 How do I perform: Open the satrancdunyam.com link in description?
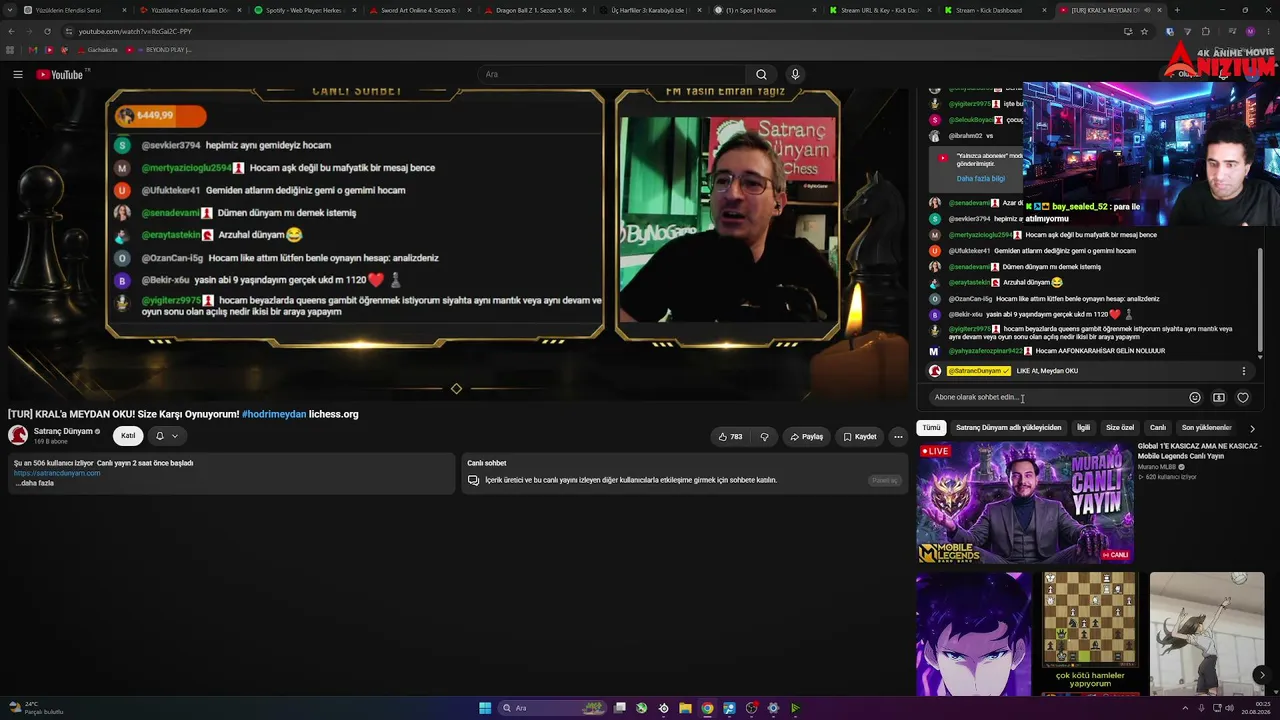tap(57, 473)
